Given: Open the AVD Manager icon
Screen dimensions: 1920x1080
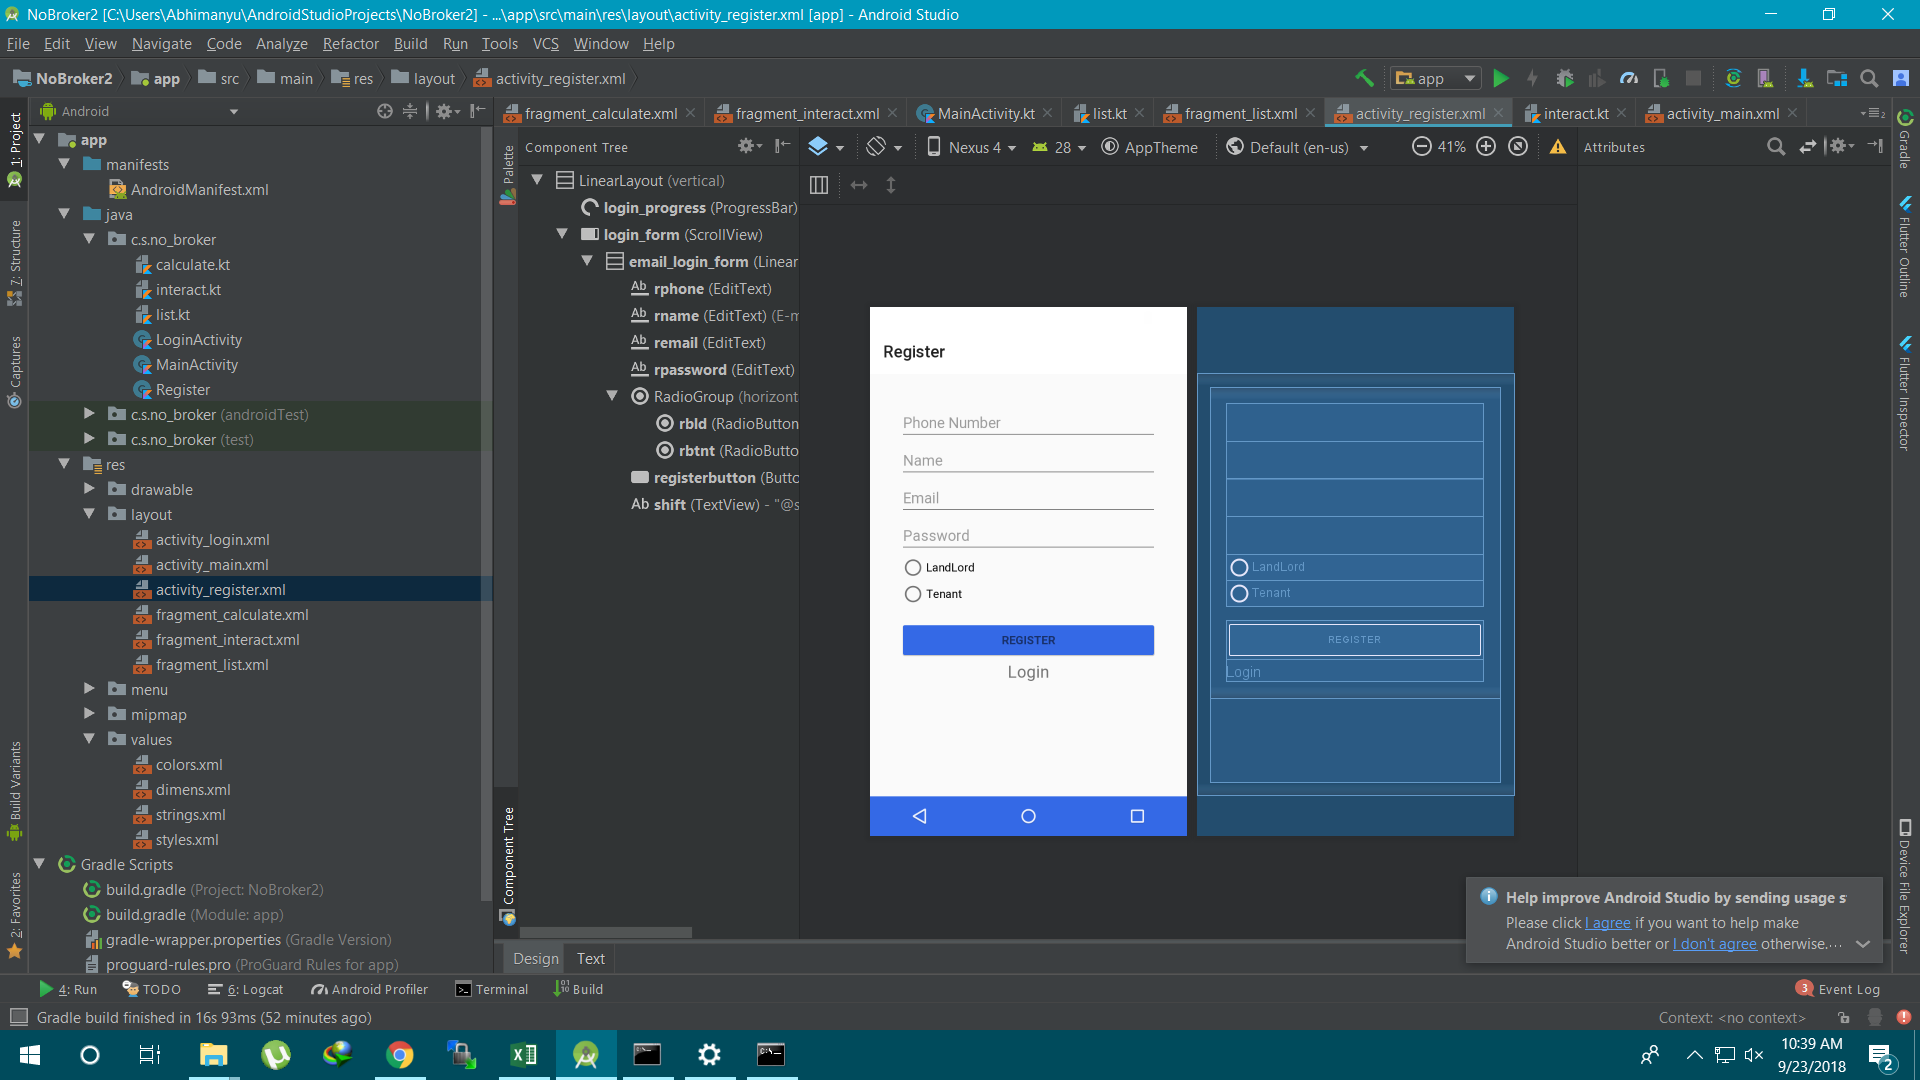Looking at the screenshot, I should tap(1765, 78).
